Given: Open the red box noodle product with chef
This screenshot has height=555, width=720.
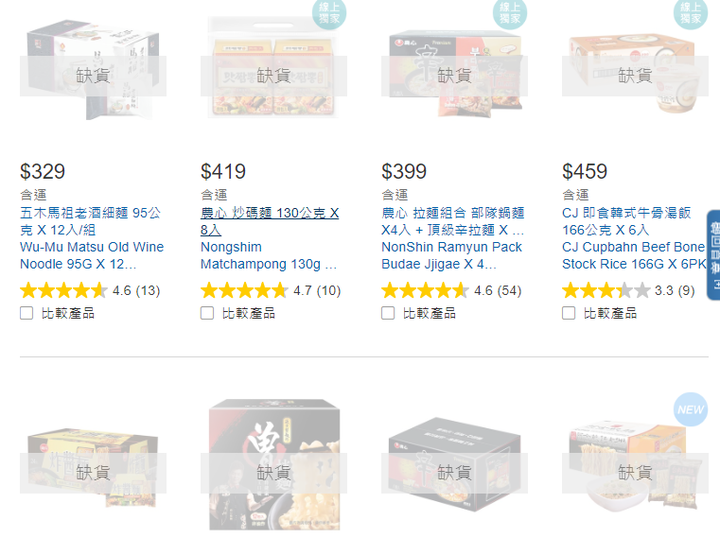Looking at the screenshot, I should click(274, 465).
